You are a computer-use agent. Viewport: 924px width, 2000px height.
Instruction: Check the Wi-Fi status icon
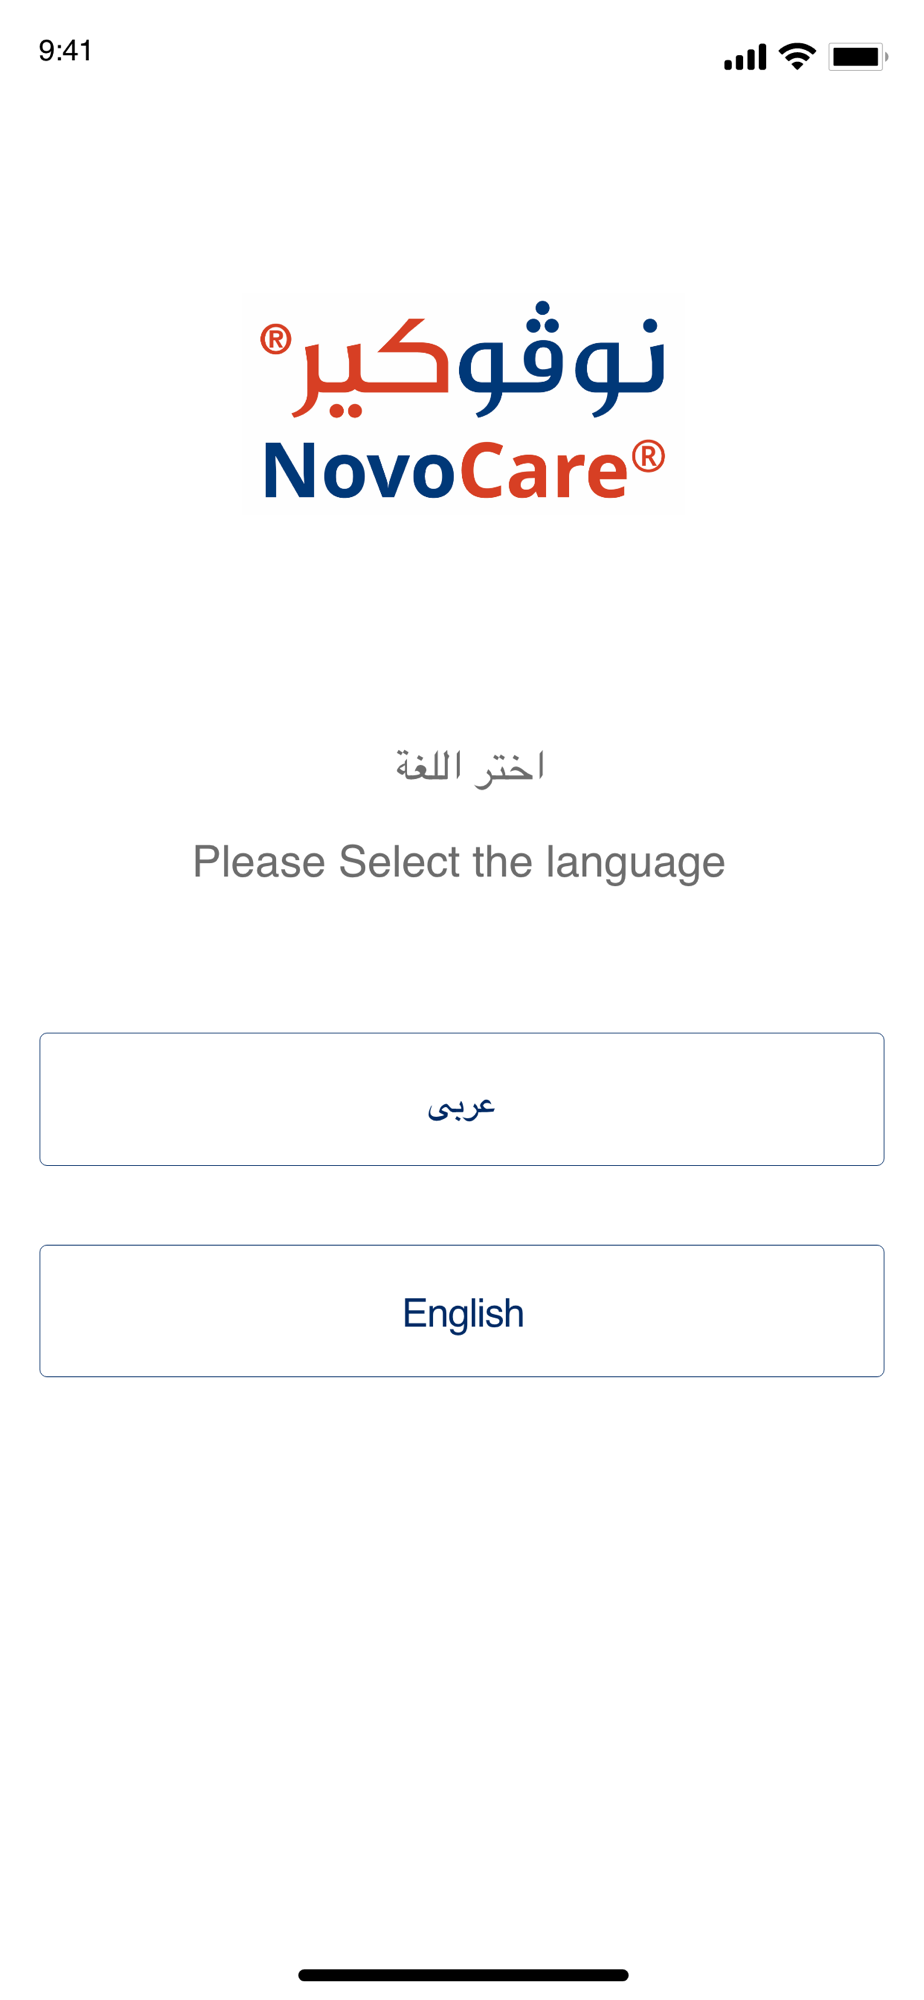click(797, 56)
